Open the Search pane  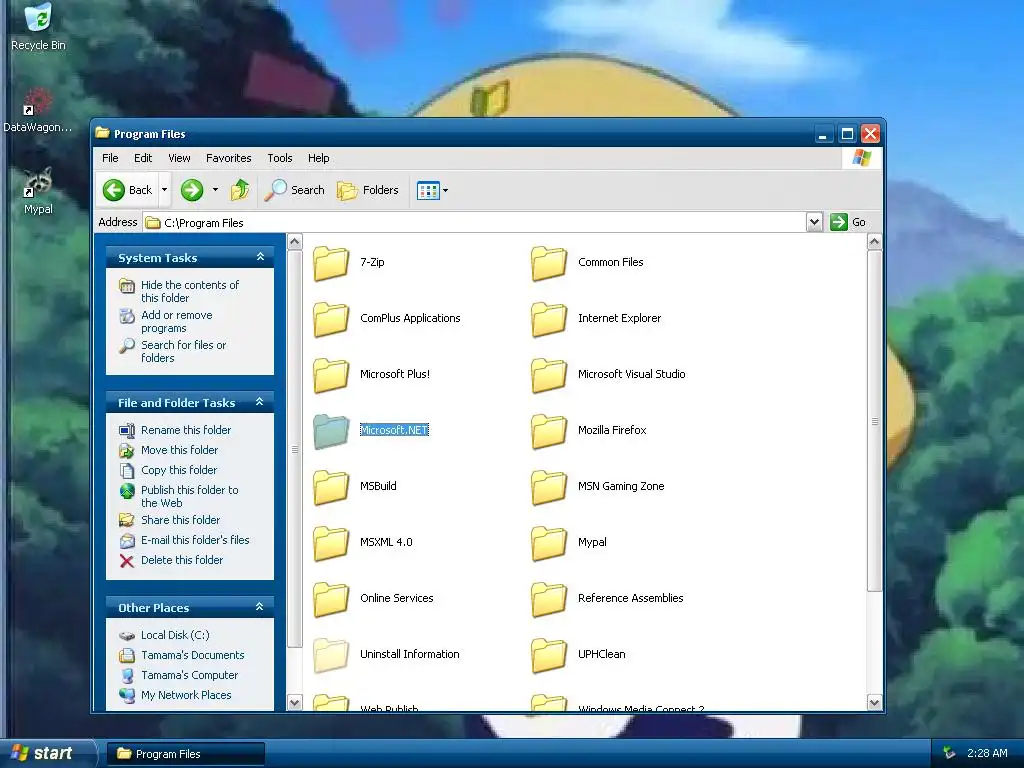pos(295,190)
